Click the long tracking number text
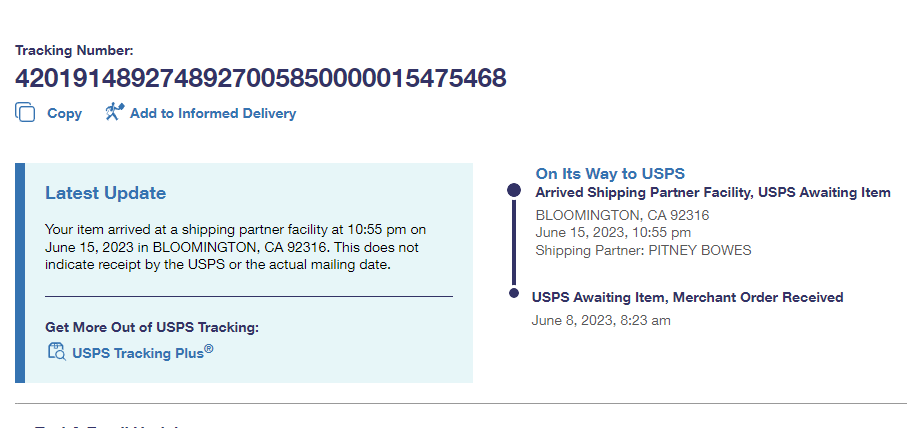Image resolution: width=907 pixels, height=428 pixels. (x=261, y=78)
